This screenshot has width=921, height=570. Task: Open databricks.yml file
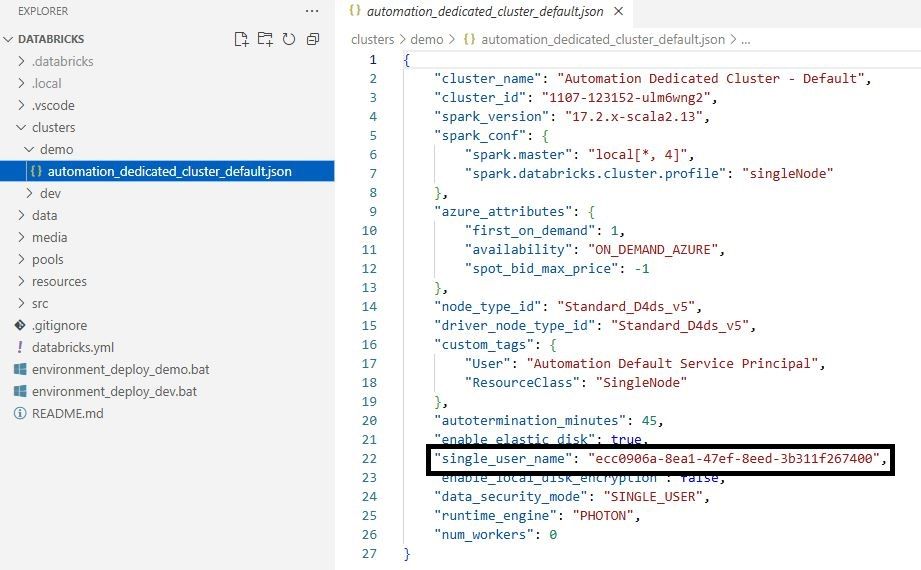(73, 347)
